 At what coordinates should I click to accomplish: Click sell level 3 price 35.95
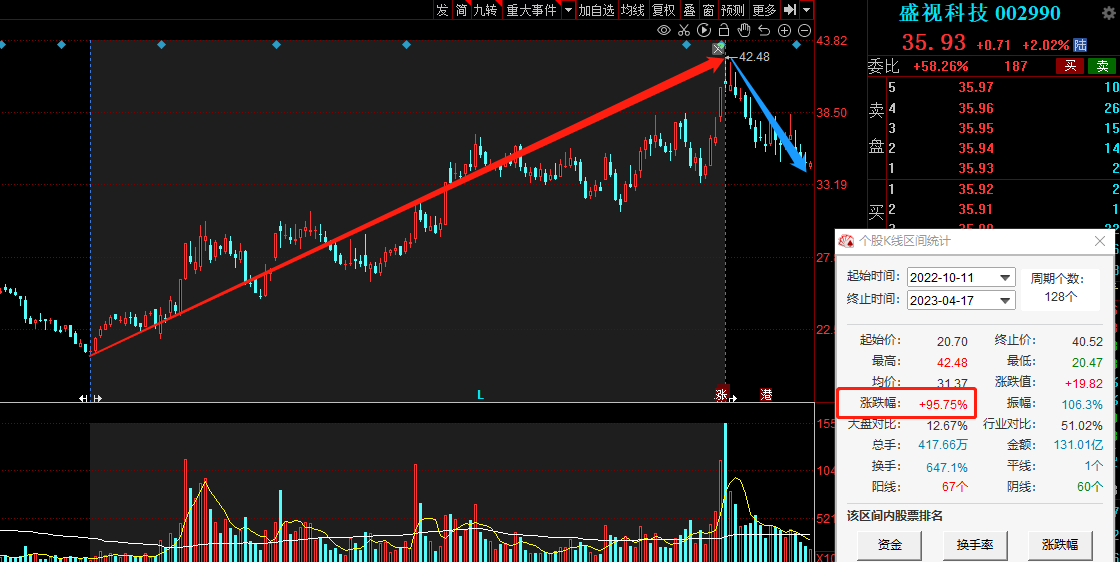[x=976, y=128]
